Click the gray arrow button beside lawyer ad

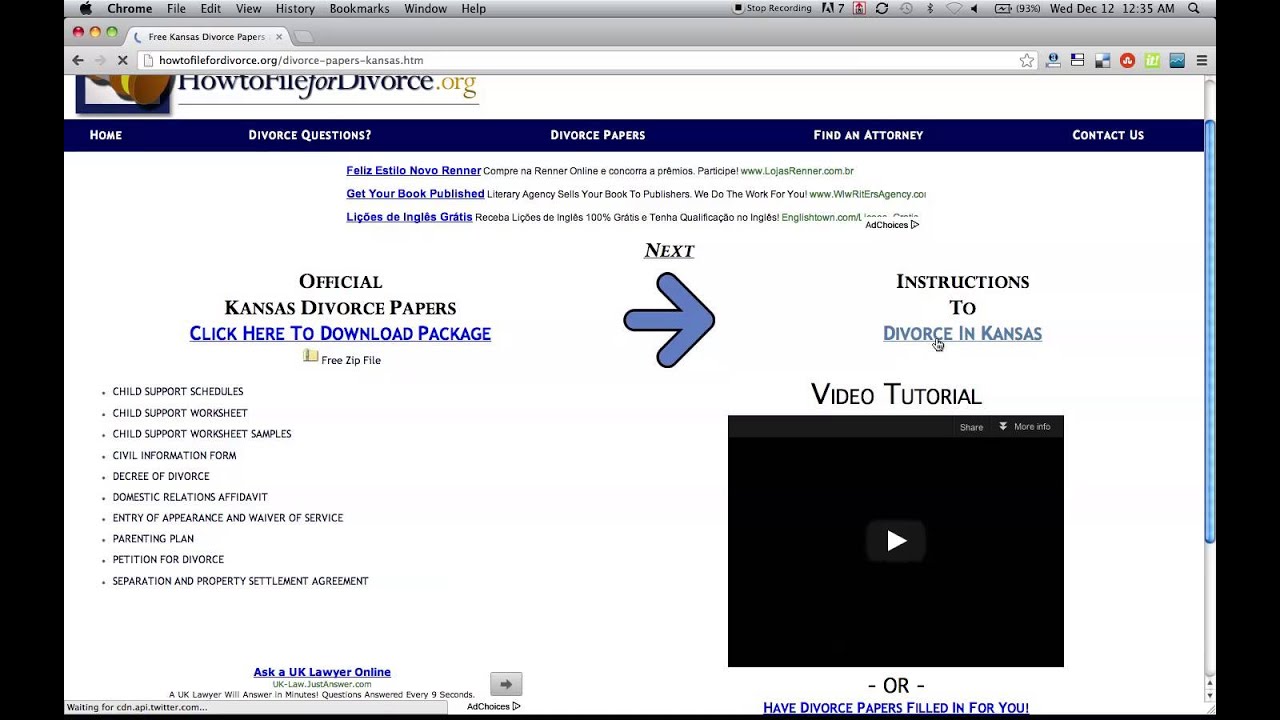pos(506,684)
